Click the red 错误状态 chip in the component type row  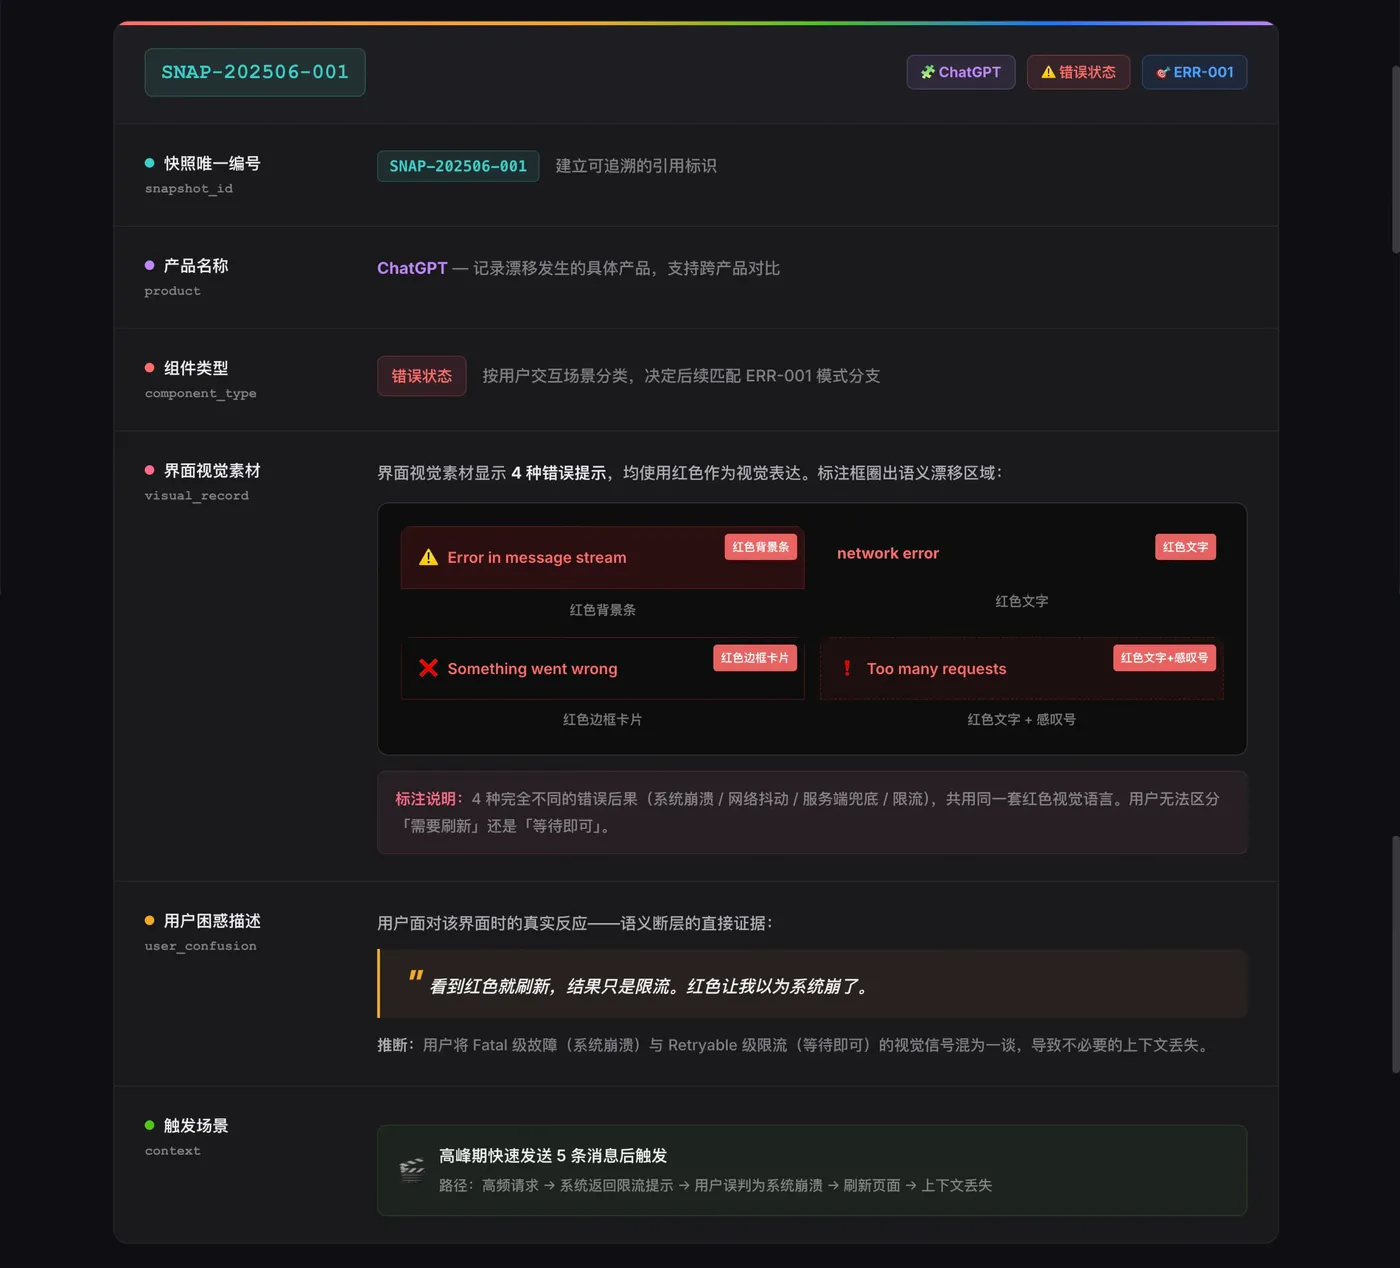pos(422,376)
